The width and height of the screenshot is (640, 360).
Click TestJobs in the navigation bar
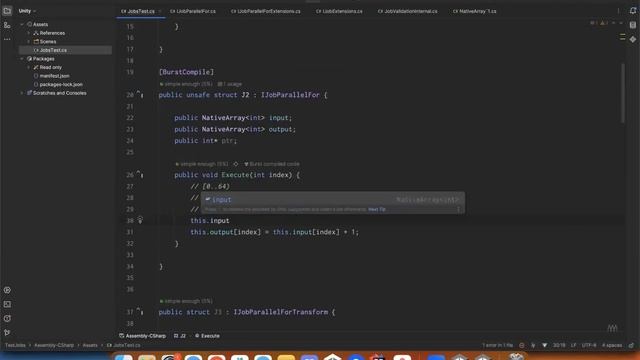(15, 345)
